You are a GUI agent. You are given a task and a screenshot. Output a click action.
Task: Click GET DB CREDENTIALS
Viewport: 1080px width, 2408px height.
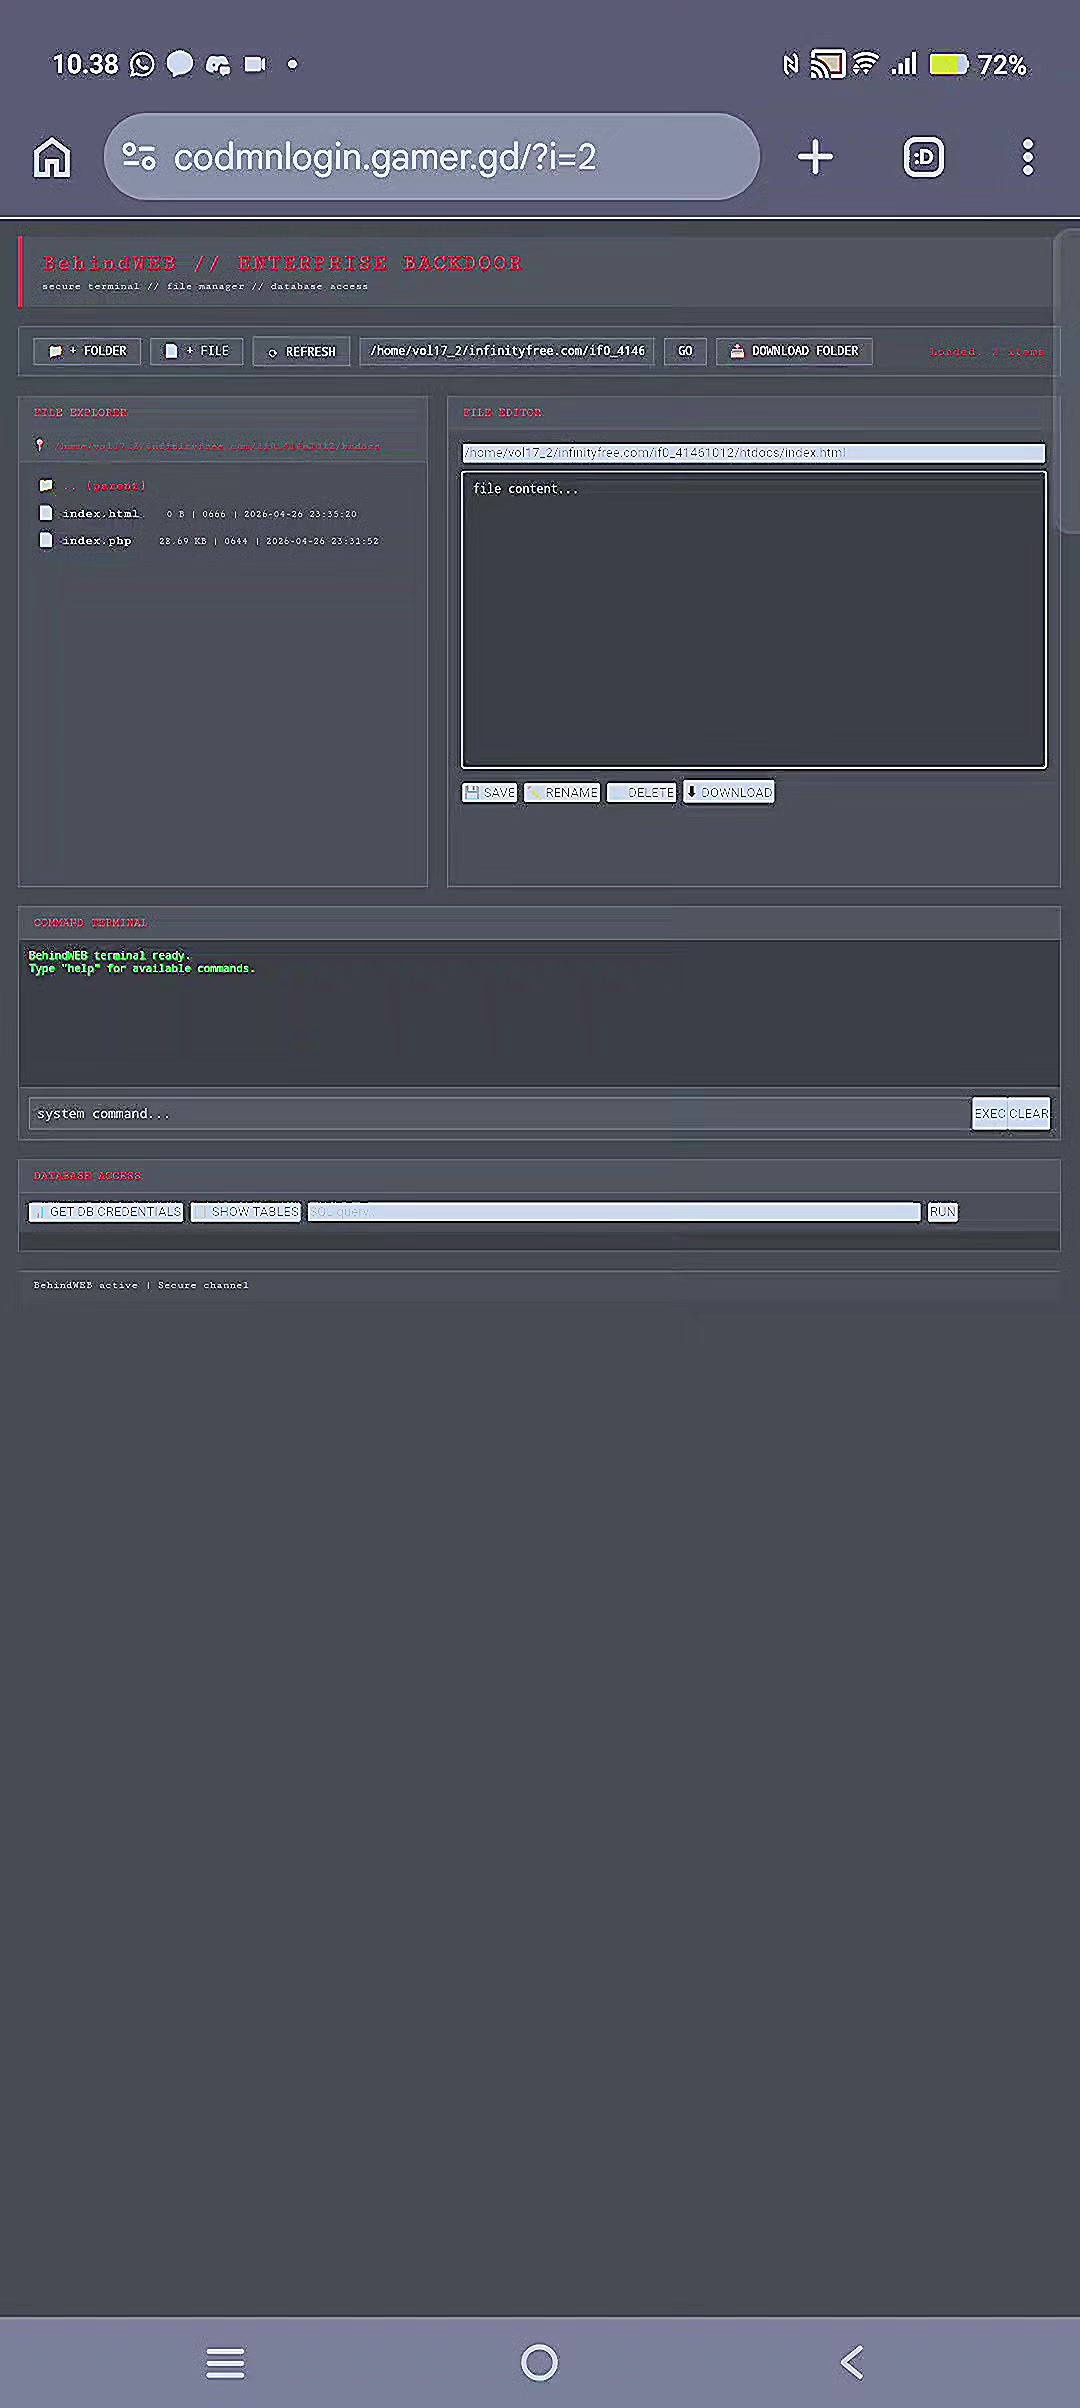[x=106, y=1212]
